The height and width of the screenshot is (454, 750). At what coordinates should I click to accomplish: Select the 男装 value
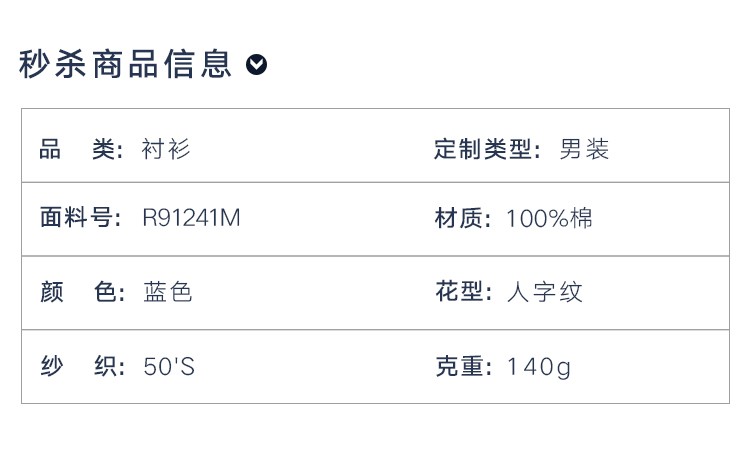pos(584,149)
